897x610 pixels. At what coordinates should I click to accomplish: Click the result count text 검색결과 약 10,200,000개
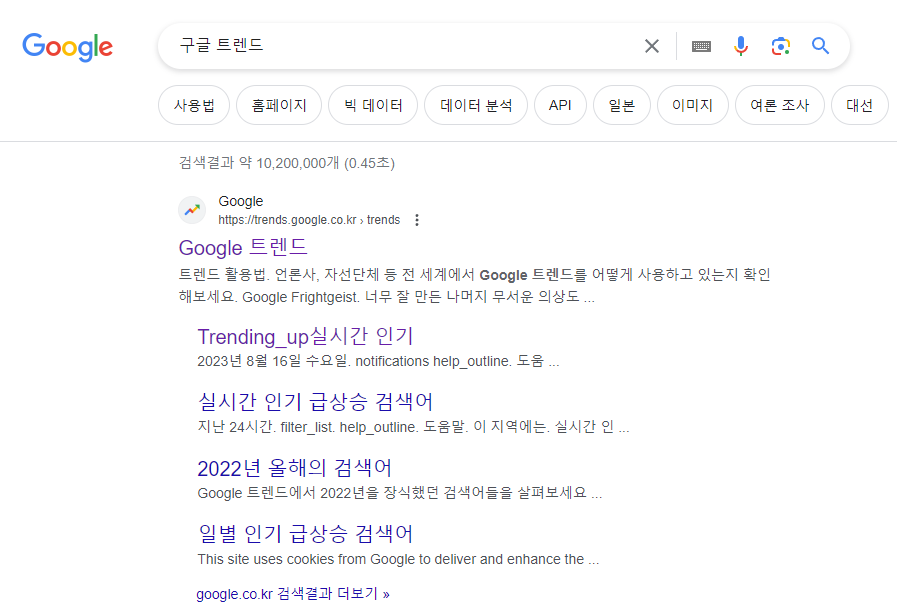click(287, 163)
